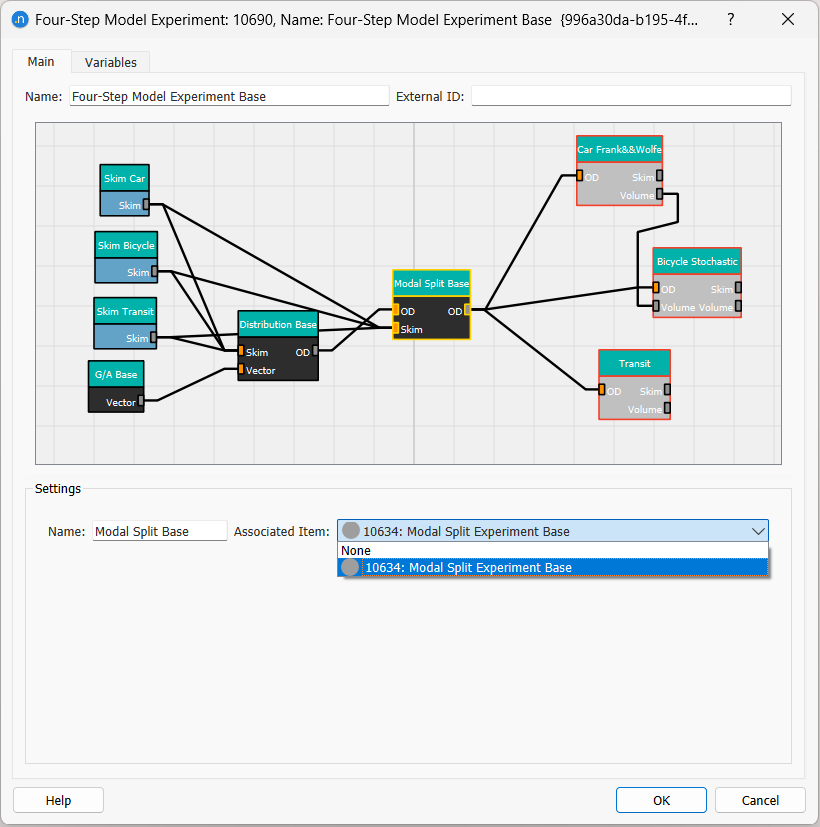Select the Skim Bicycle node
The width and height of the screenshot is (820, 827).
126,245
